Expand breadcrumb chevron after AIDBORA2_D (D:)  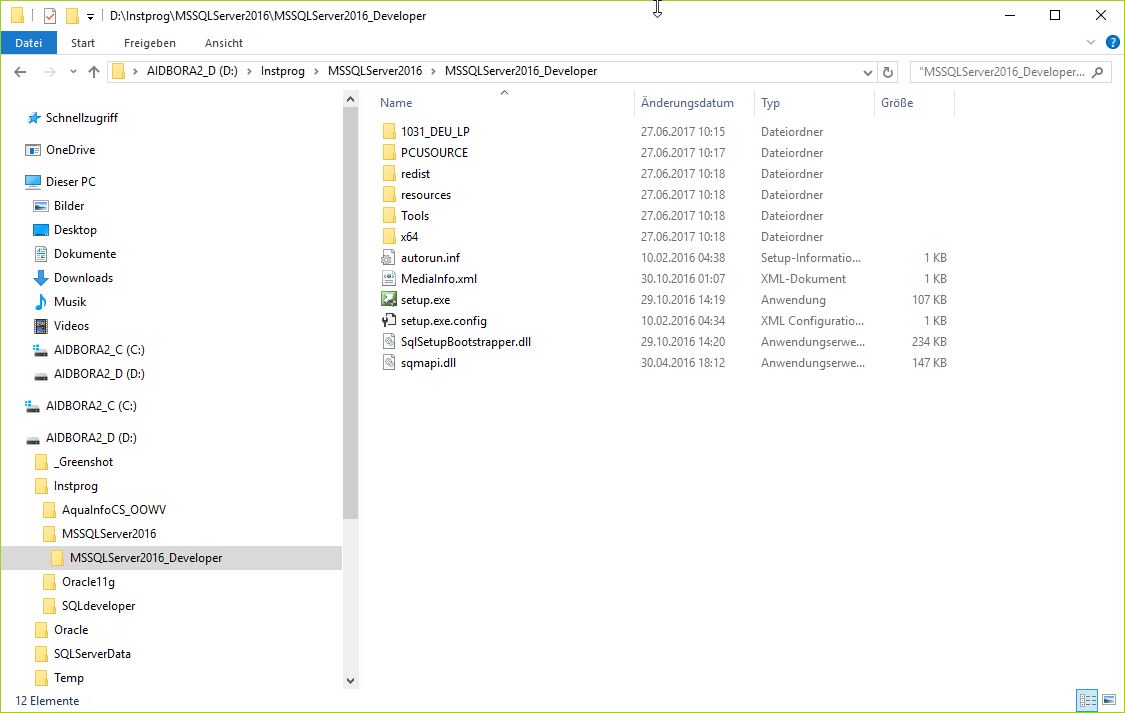click(249, 71)
